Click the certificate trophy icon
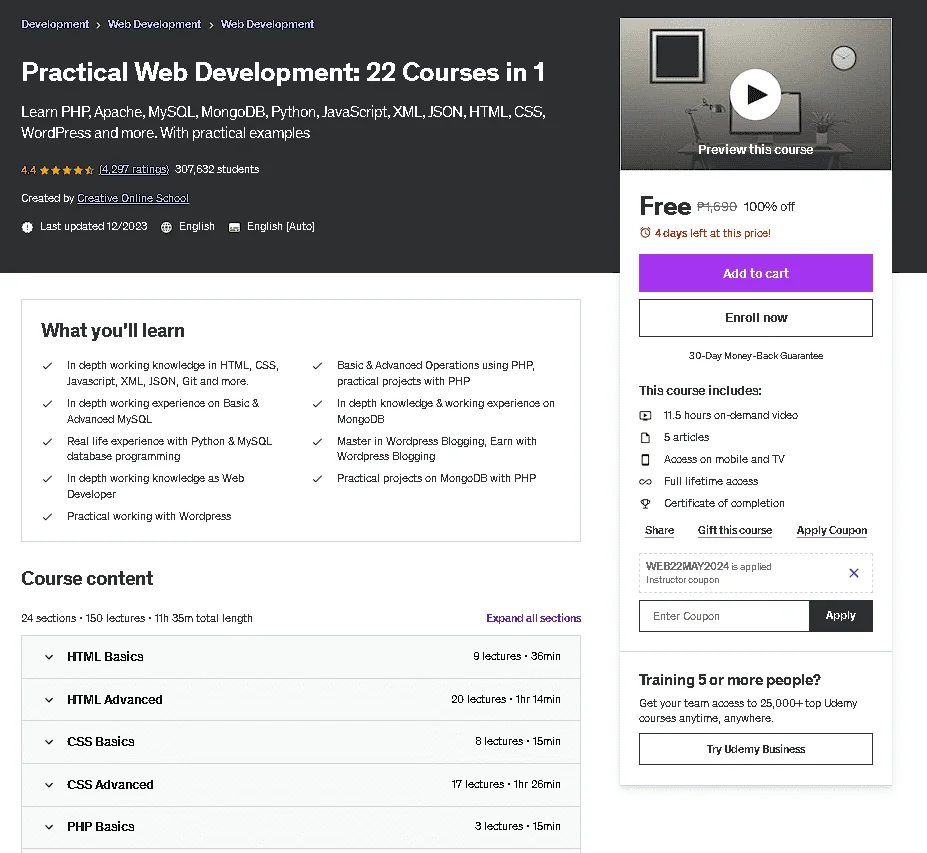The image size is (927, 853). pyautogui.click(x=646, y=504)
